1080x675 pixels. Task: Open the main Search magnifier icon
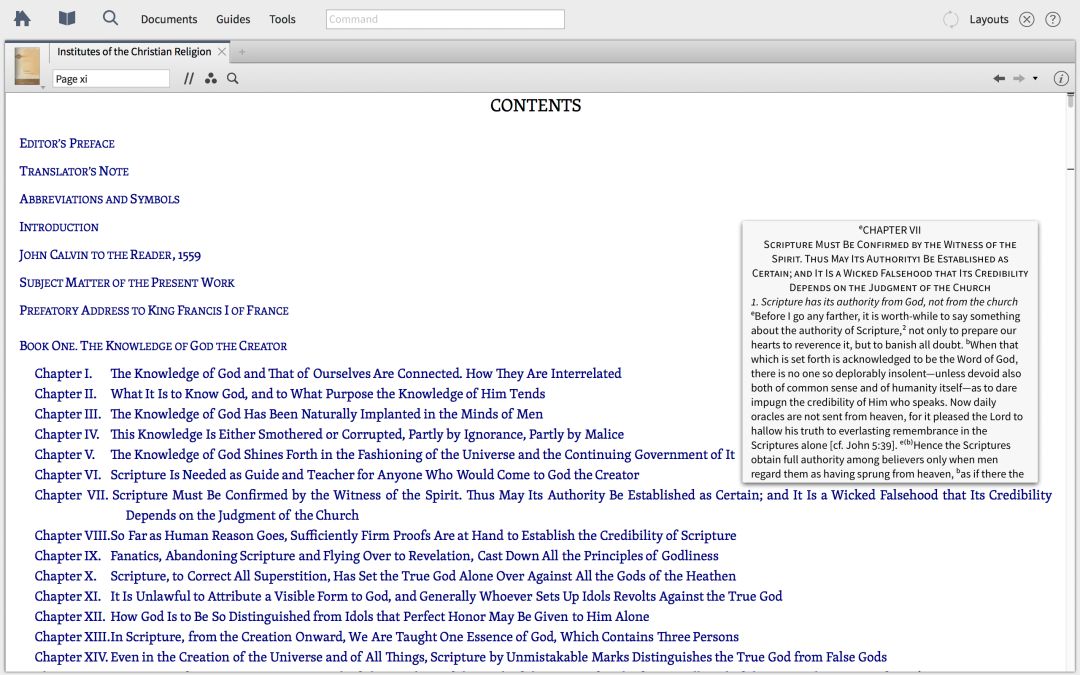pos(110,18)
